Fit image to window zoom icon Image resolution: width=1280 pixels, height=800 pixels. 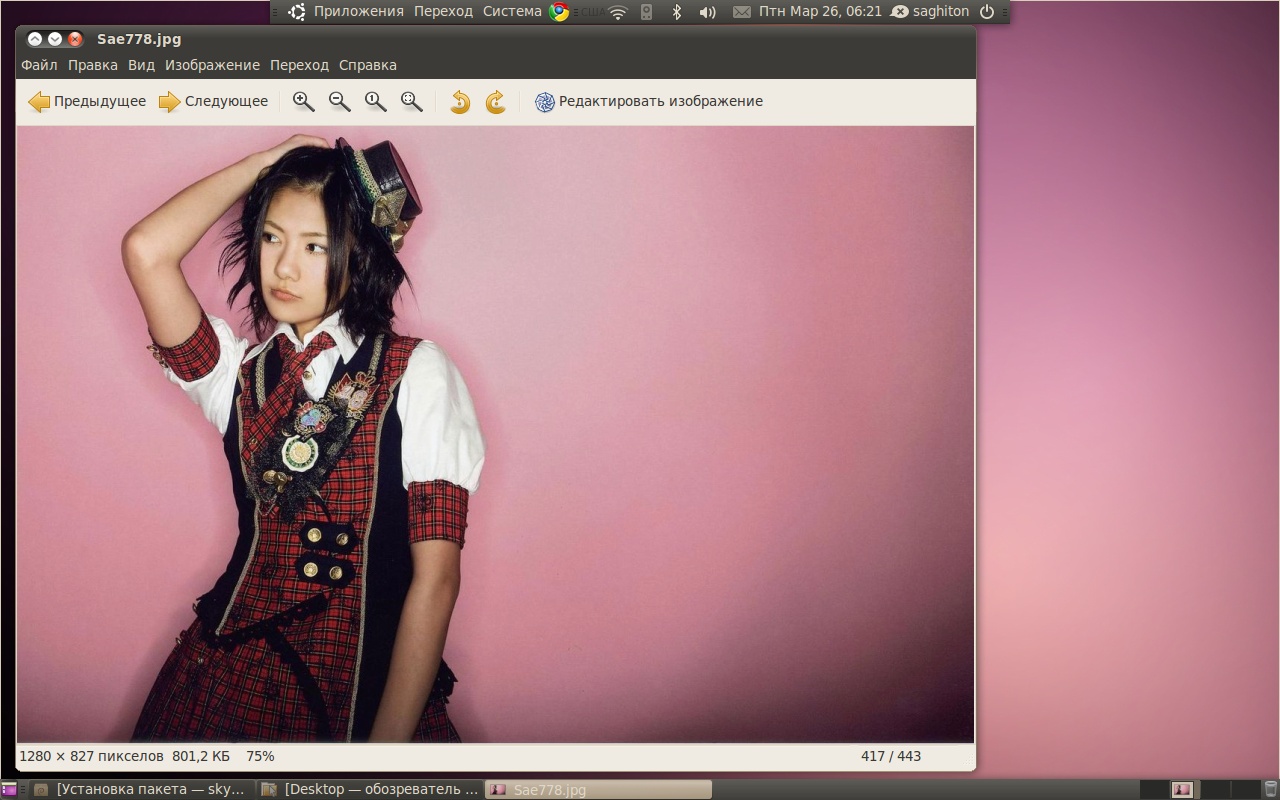coord(412,101)
